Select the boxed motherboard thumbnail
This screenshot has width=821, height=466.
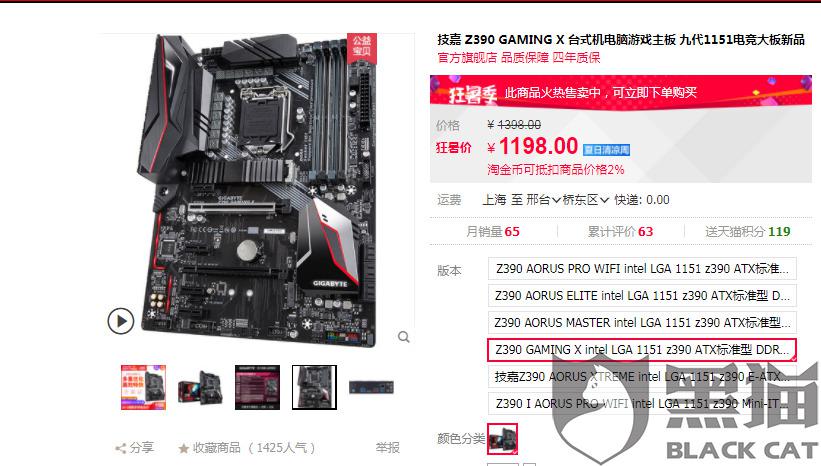coord(201,387)
